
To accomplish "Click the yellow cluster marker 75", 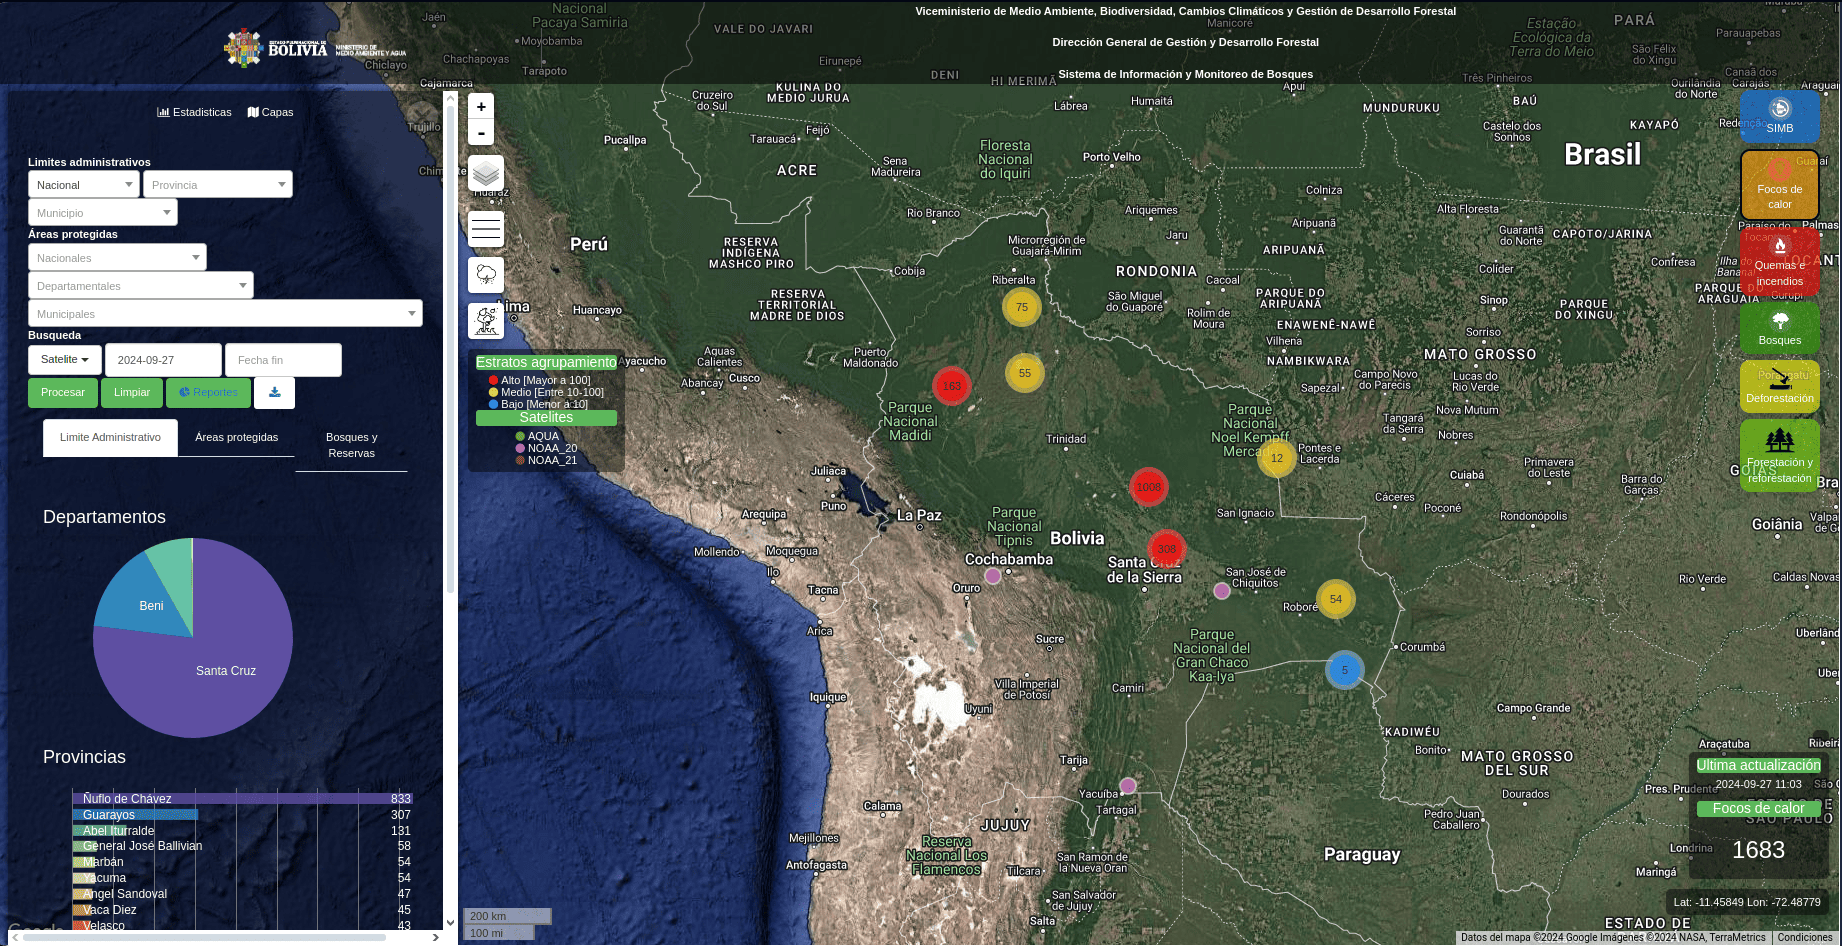I will [1022, 307].
